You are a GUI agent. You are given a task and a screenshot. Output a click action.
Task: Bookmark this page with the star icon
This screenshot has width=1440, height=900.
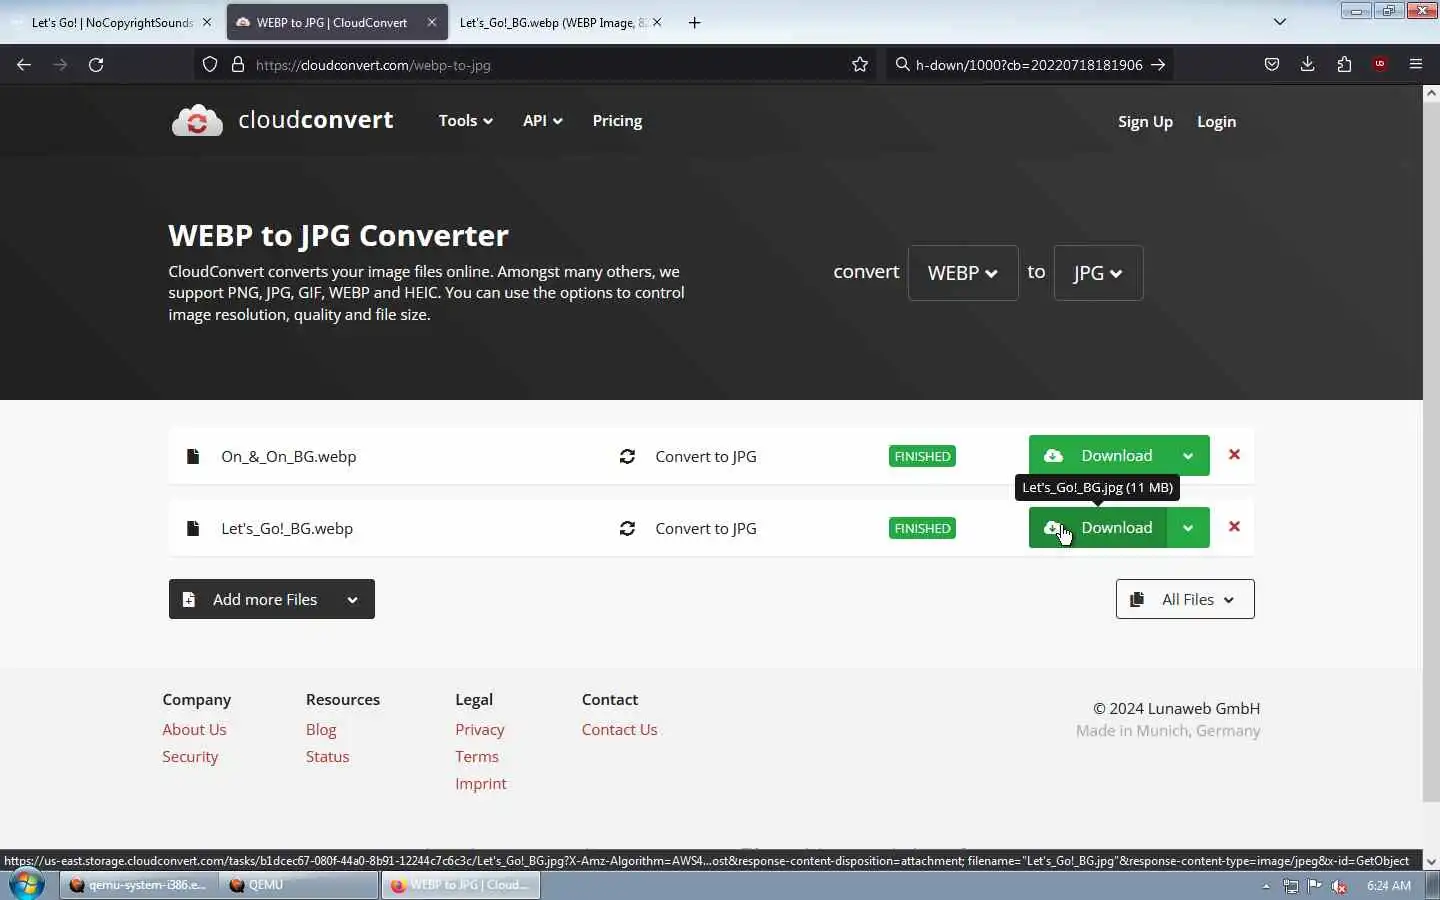point(860,65)
